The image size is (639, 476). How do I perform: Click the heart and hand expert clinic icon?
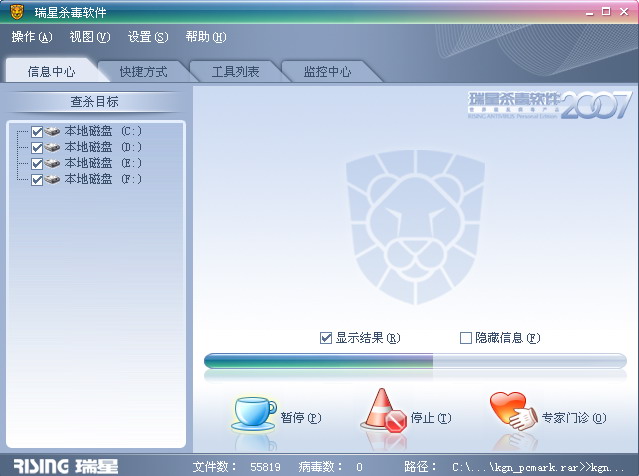pyautogui.click(x=513, y=411)
